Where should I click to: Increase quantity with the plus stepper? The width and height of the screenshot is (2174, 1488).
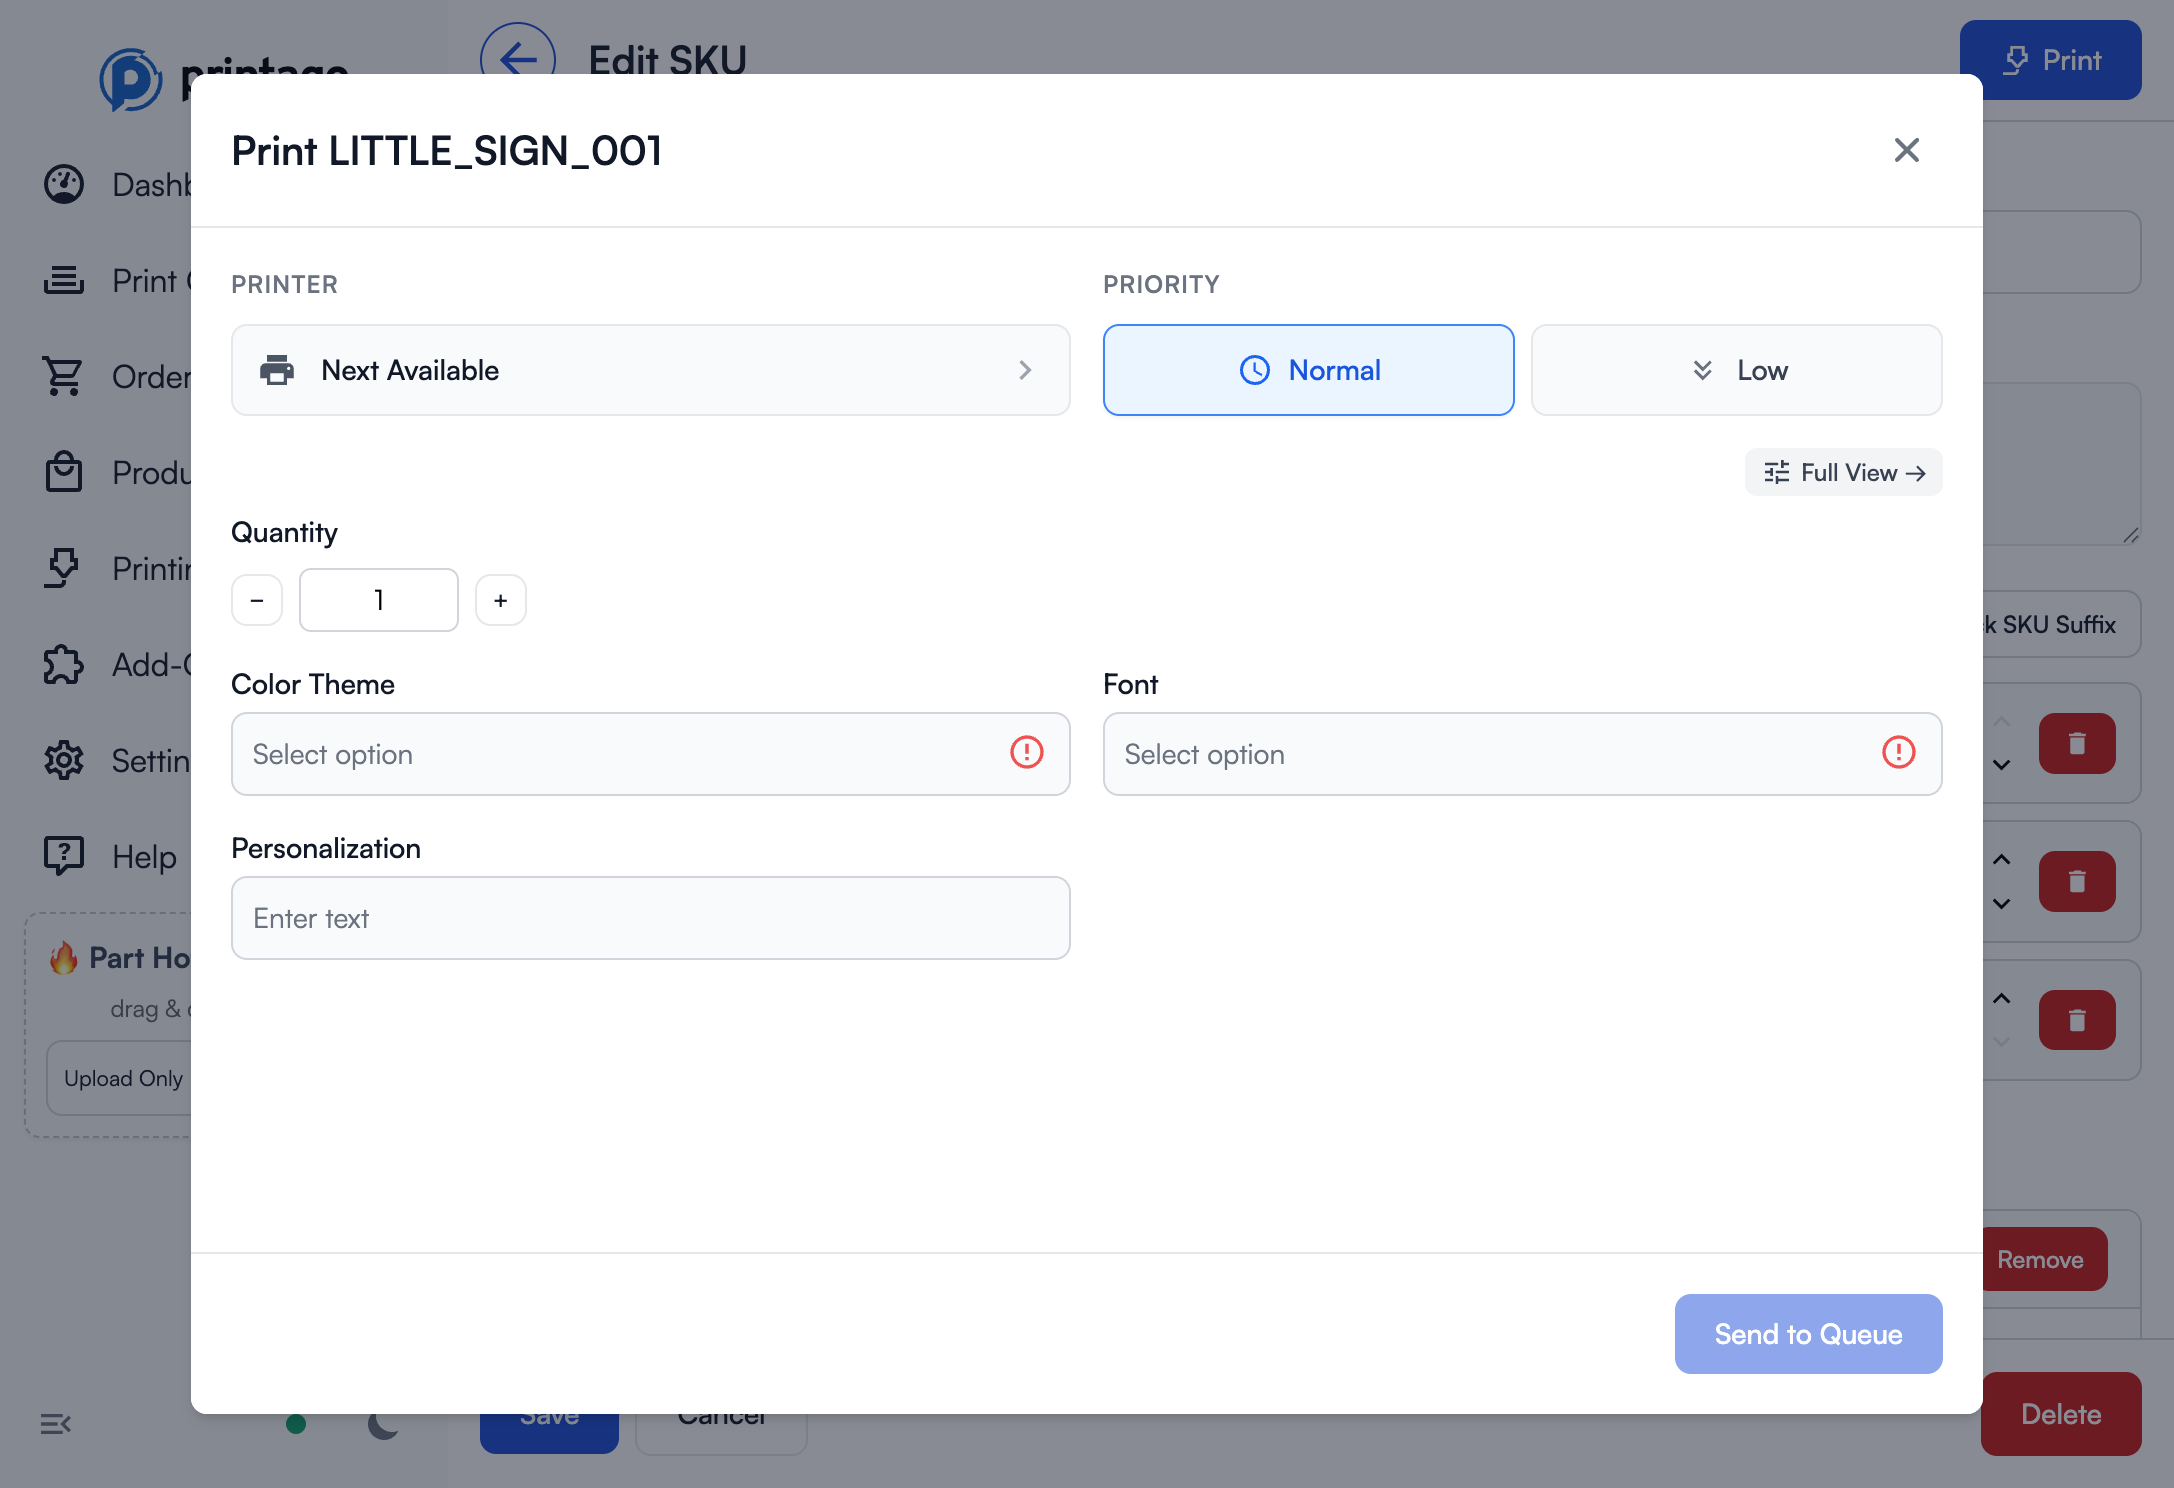point(500,600)
